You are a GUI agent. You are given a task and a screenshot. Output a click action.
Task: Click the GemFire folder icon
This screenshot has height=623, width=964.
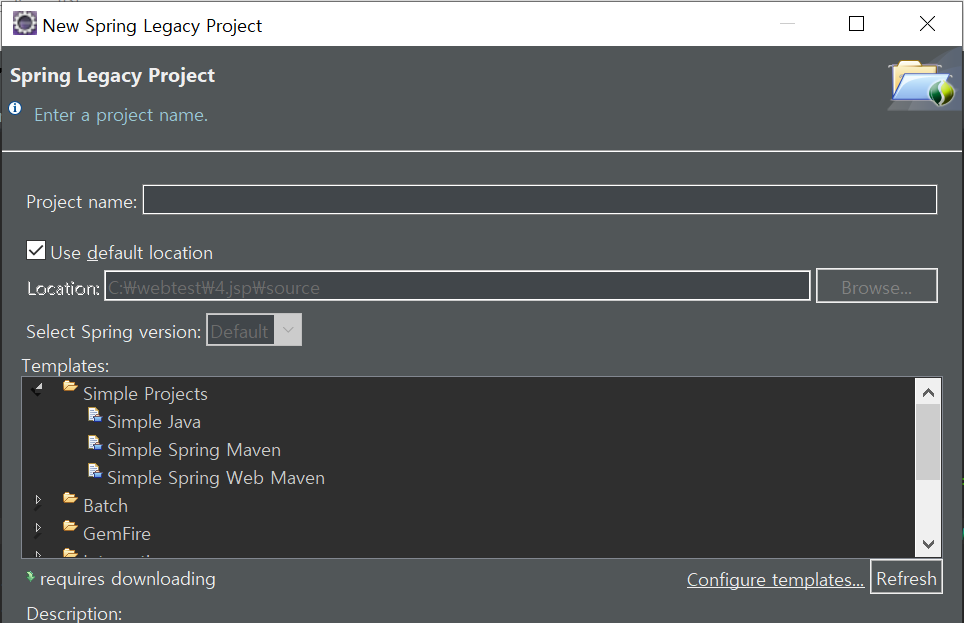click(x=70, y=526)
